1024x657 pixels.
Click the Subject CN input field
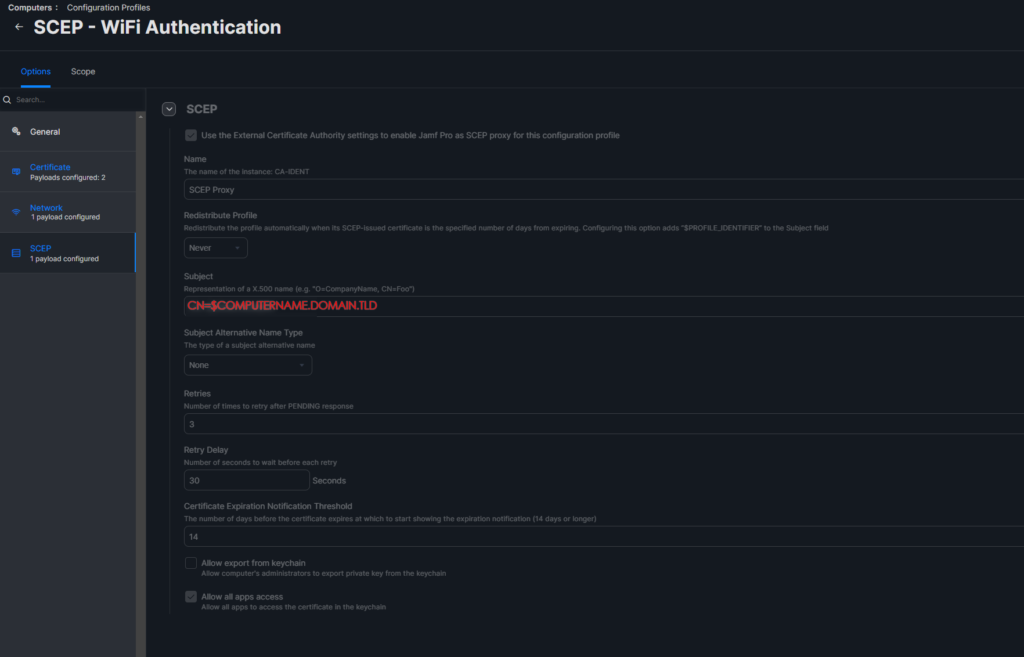603,306
